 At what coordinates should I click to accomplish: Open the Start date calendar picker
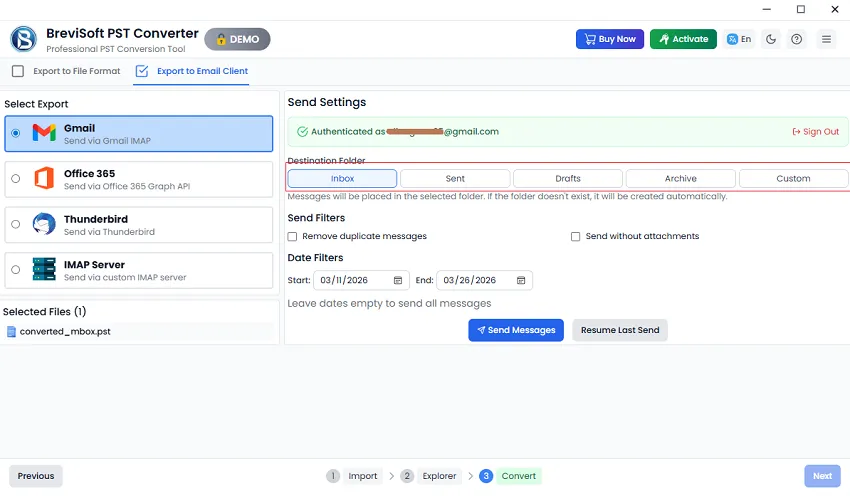398,280
